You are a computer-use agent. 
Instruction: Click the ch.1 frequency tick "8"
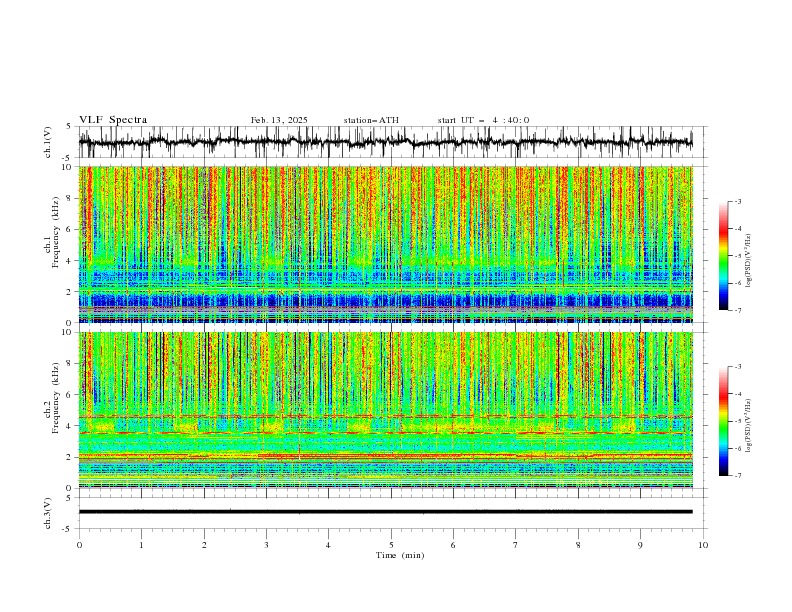point(70,198)
